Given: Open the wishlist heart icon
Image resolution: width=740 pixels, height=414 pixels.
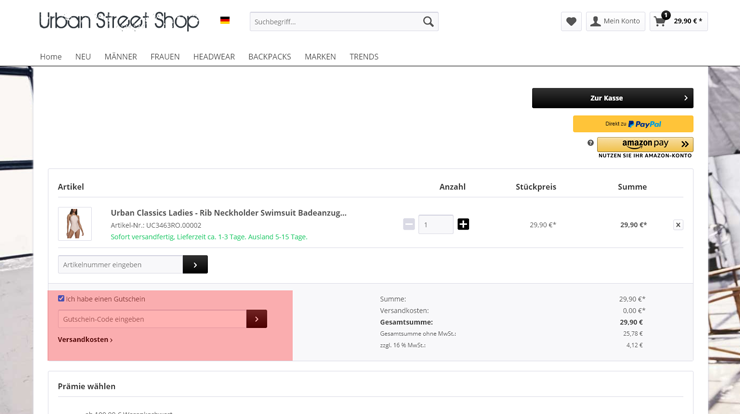Looking at the screenshot, I should [571, 21].
